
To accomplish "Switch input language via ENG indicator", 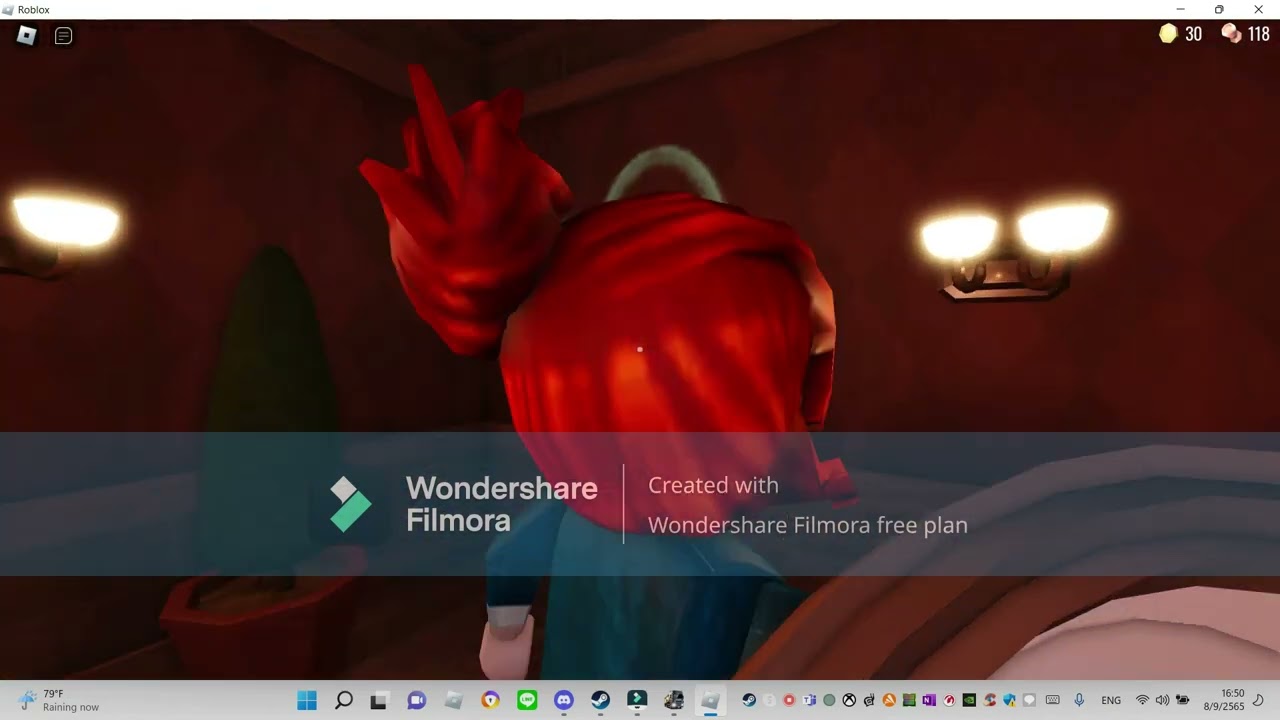I will [x=1111, y=700].
